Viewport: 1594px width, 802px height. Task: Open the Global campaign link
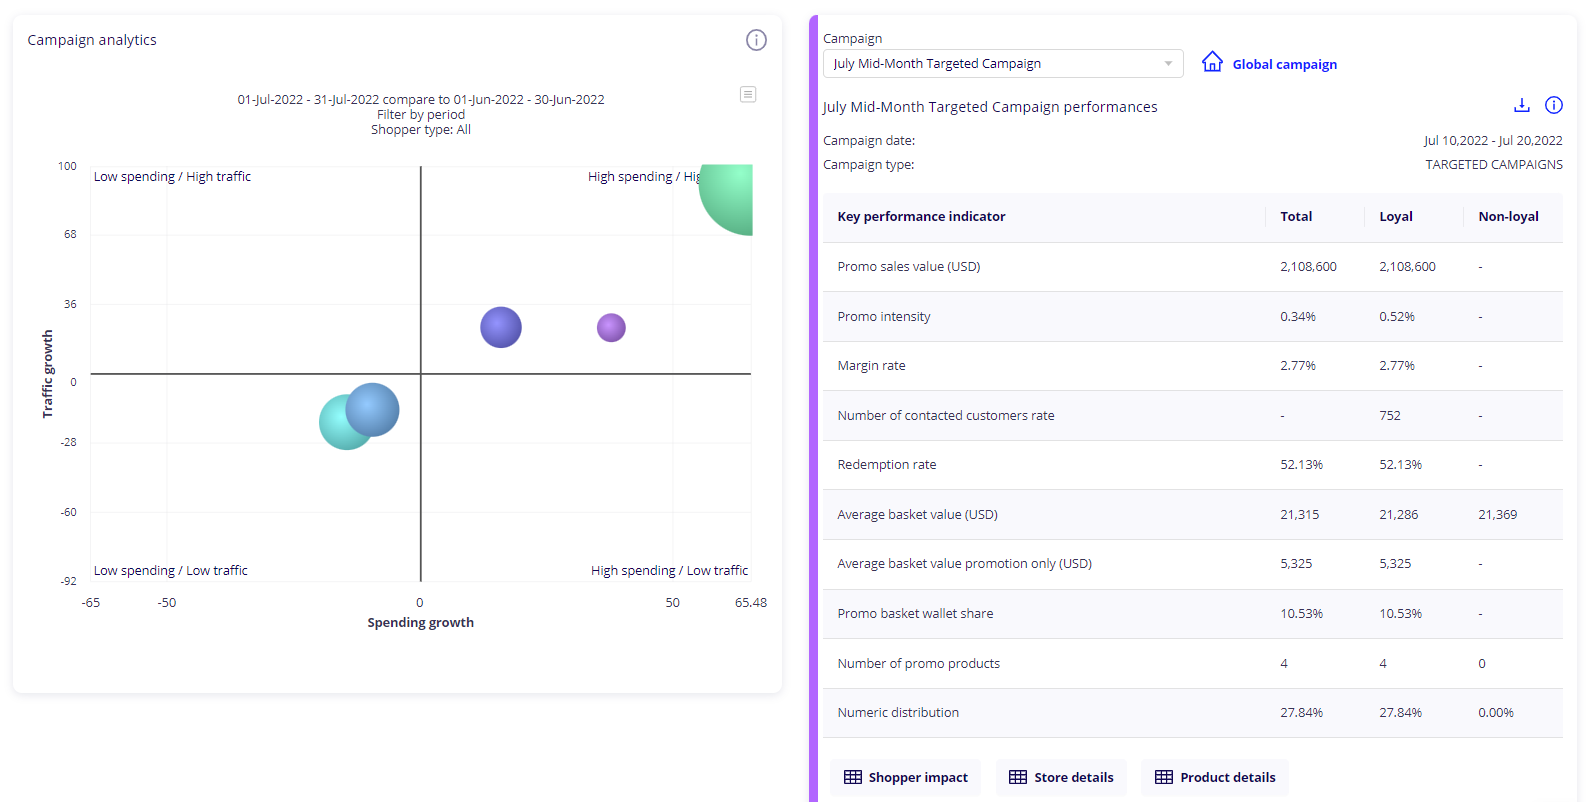1285,64
